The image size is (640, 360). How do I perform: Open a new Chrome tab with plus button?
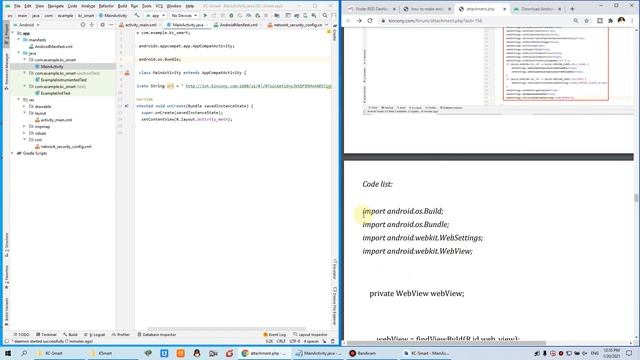572,9
